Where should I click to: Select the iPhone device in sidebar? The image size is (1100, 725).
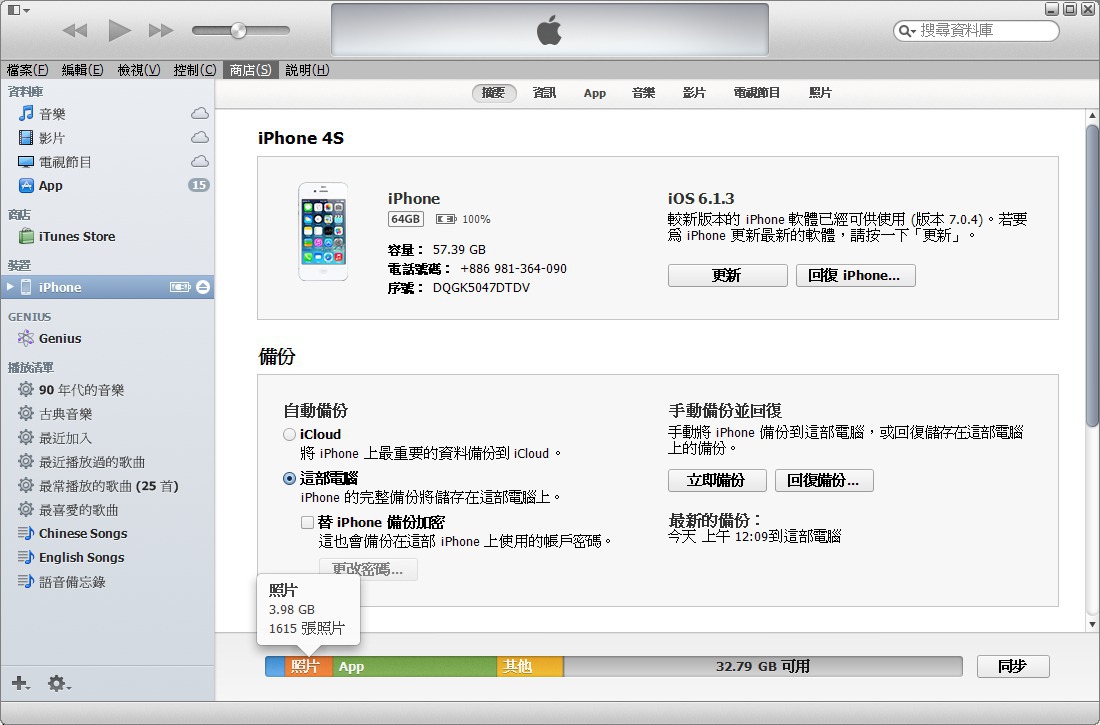tap(107, 287)
